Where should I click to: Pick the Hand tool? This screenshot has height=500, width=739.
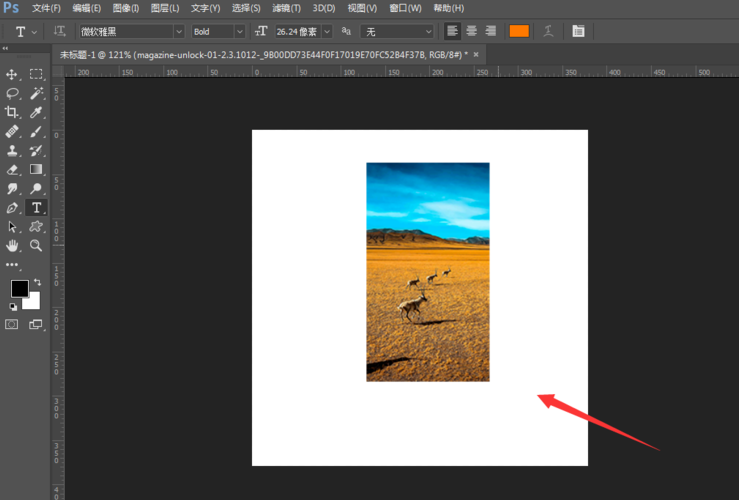12,245
